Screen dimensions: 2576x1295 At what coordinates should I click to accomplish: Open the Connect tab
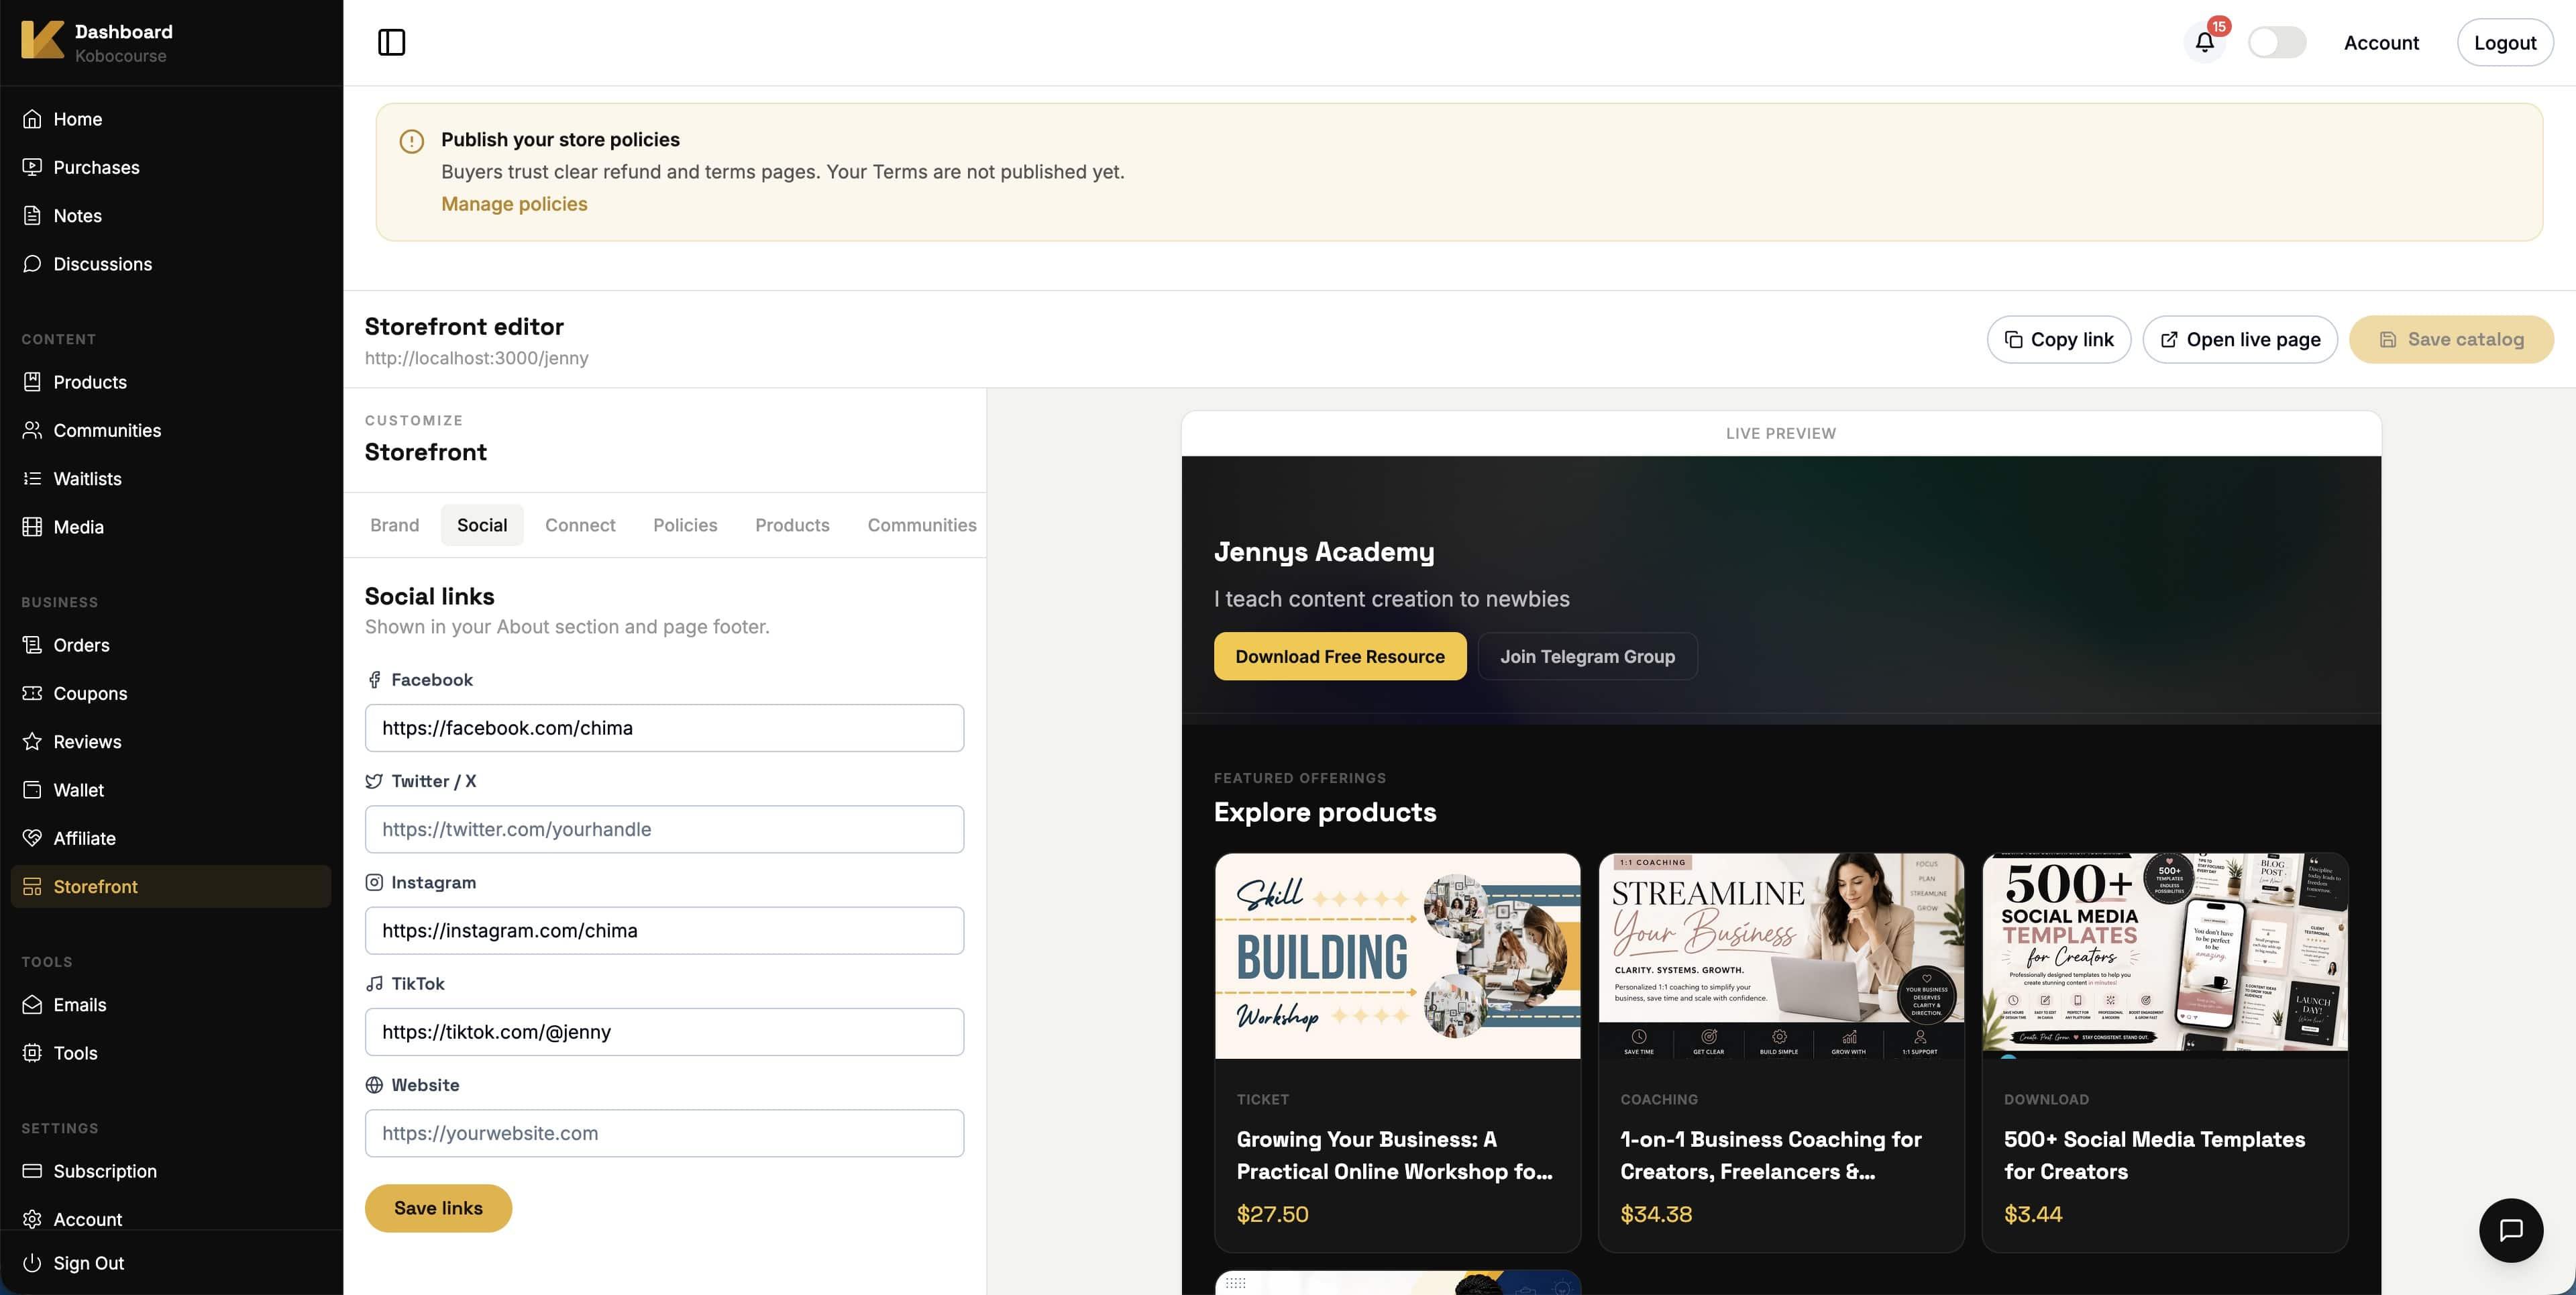[580, 525]
